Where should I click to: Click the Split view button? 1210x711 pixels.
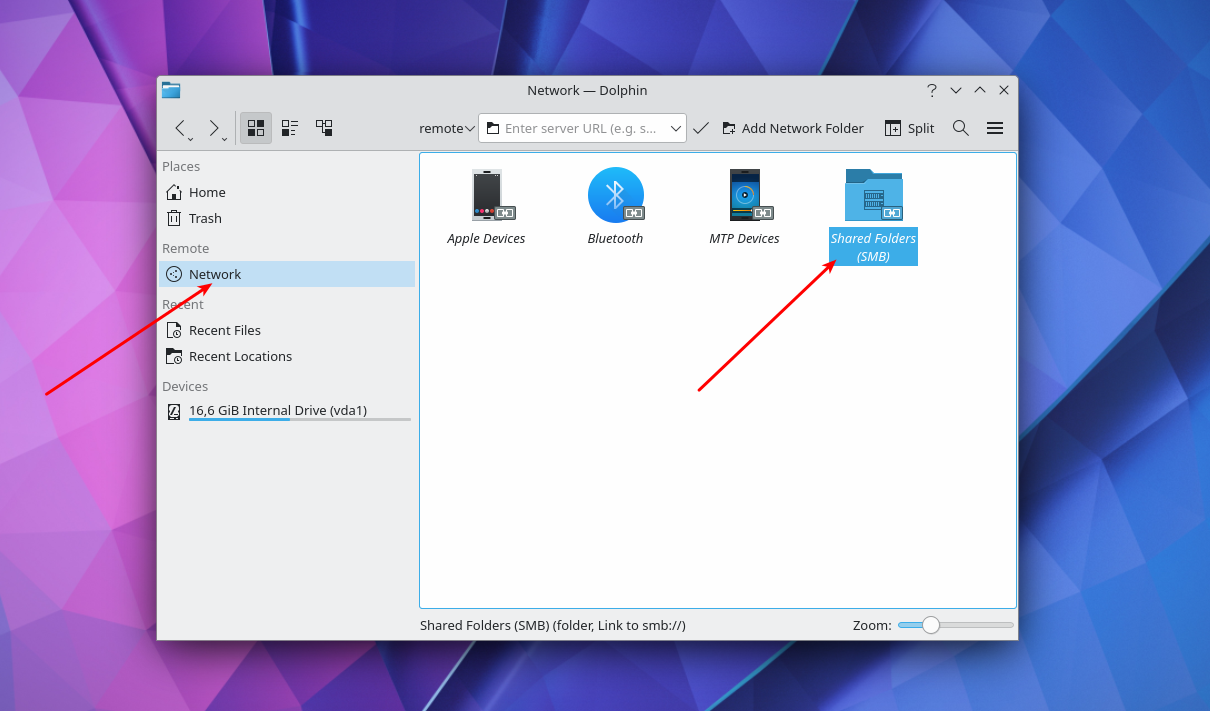click(x=909, y=128)
